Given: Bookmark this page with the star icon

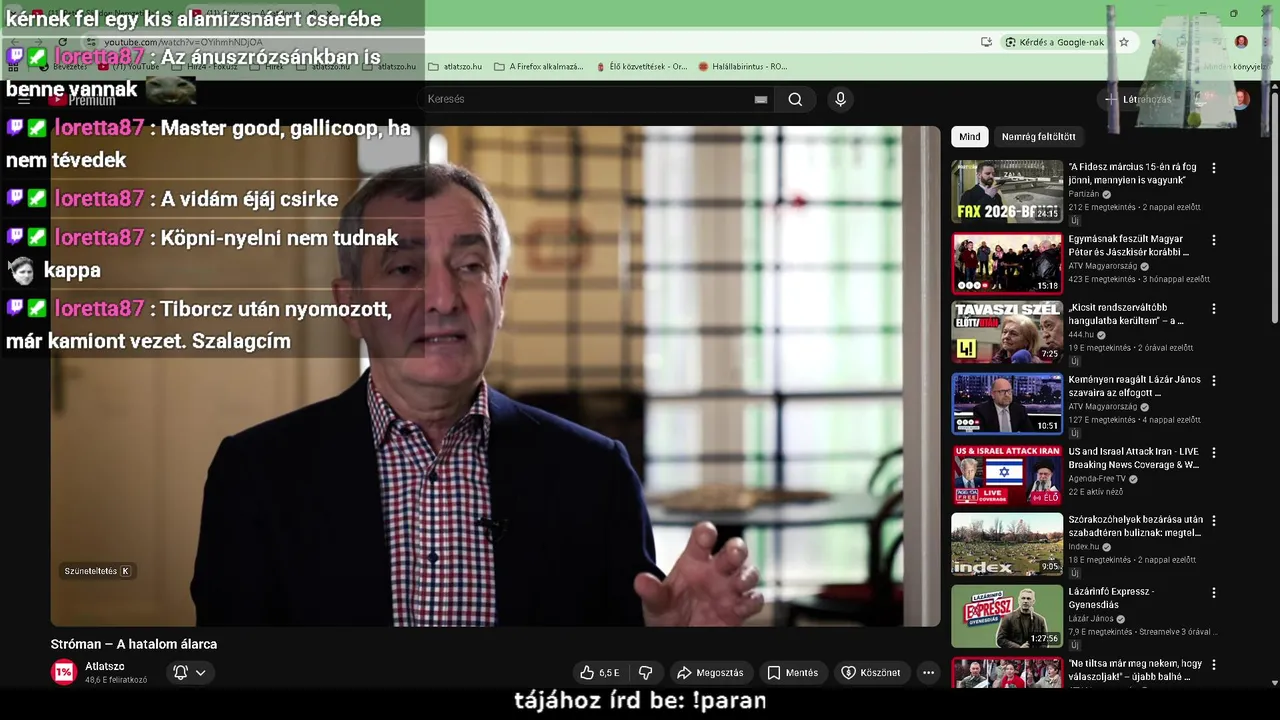Looking at the screenshot, I should (1124, 42).
